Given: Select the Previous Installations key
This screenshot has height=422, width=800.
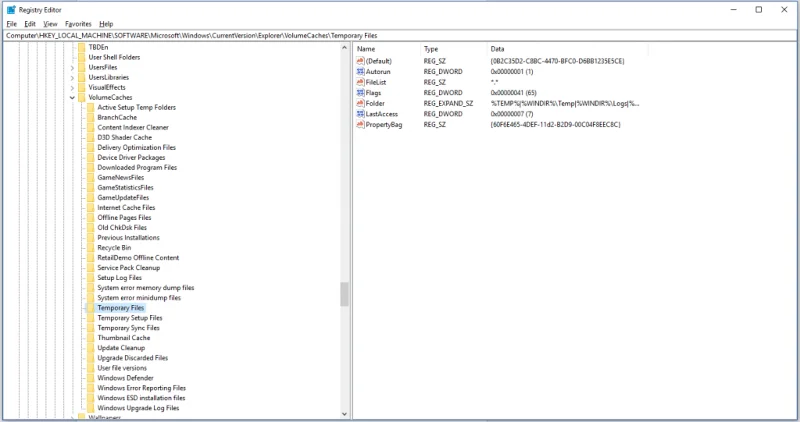Looking at the screenshot, I should [128, 238].
